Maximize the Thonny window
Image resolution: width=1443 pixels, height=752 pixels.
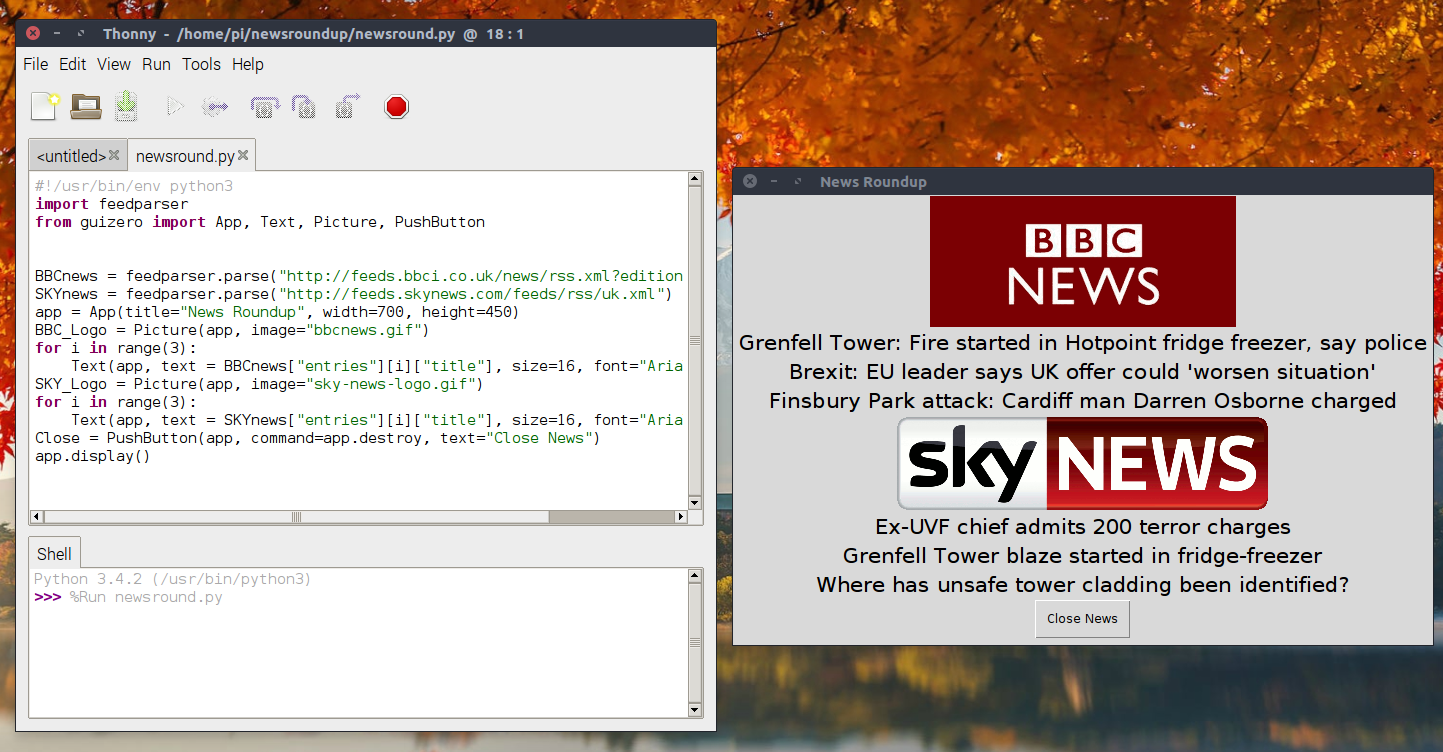click(81, 34)
